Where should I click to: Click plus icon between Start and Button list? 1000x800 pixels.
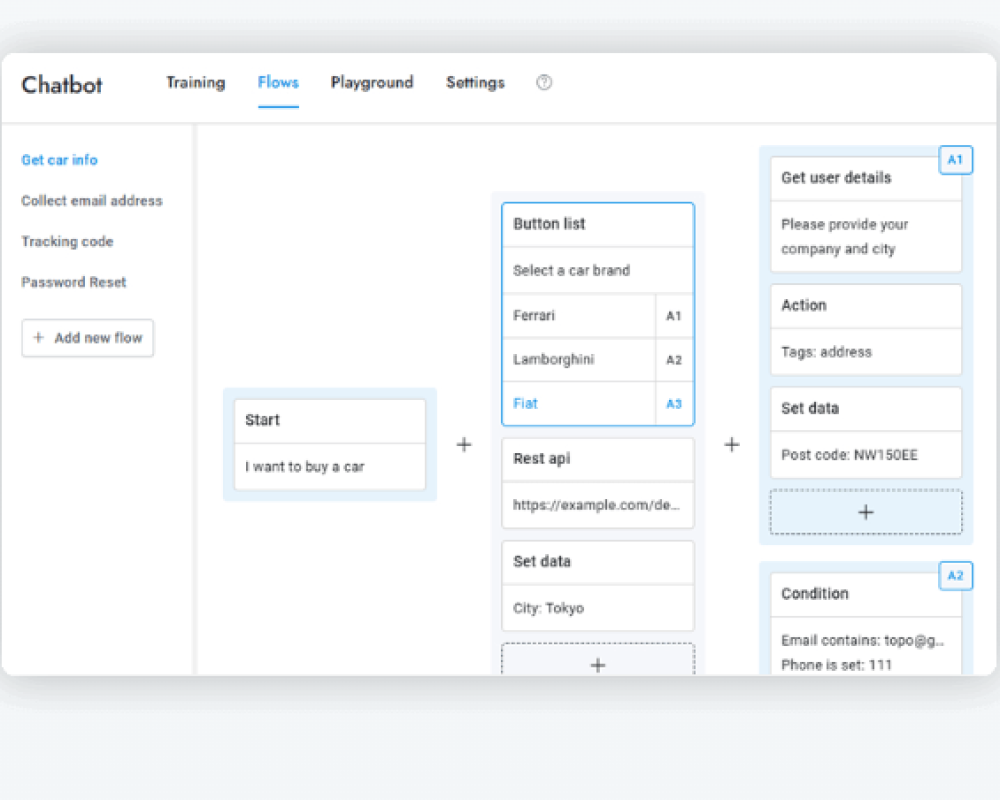(464, 445)
